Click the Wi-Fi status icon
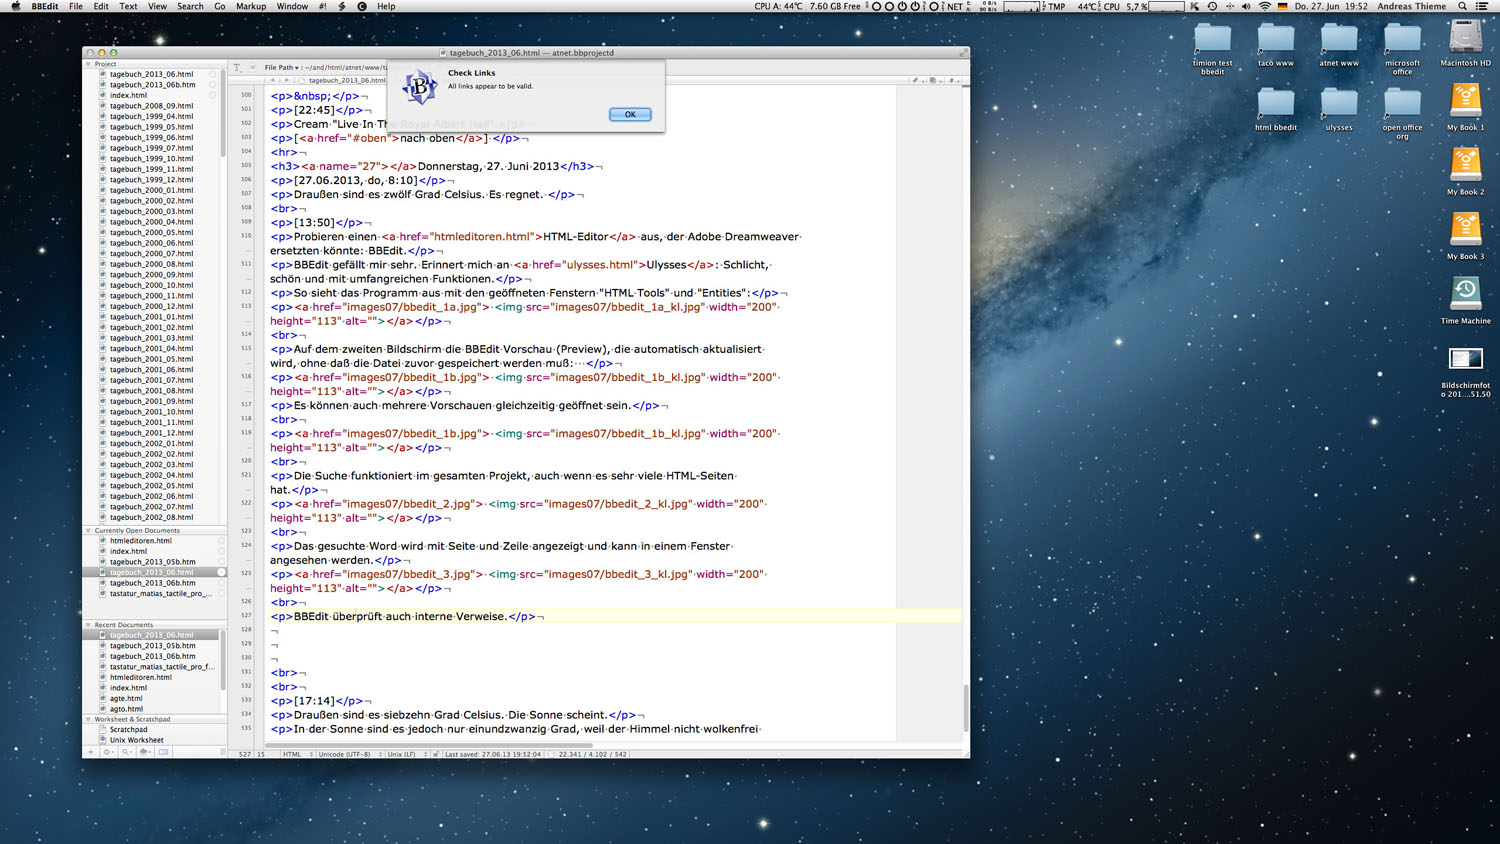 click(x=1265, y=6)
